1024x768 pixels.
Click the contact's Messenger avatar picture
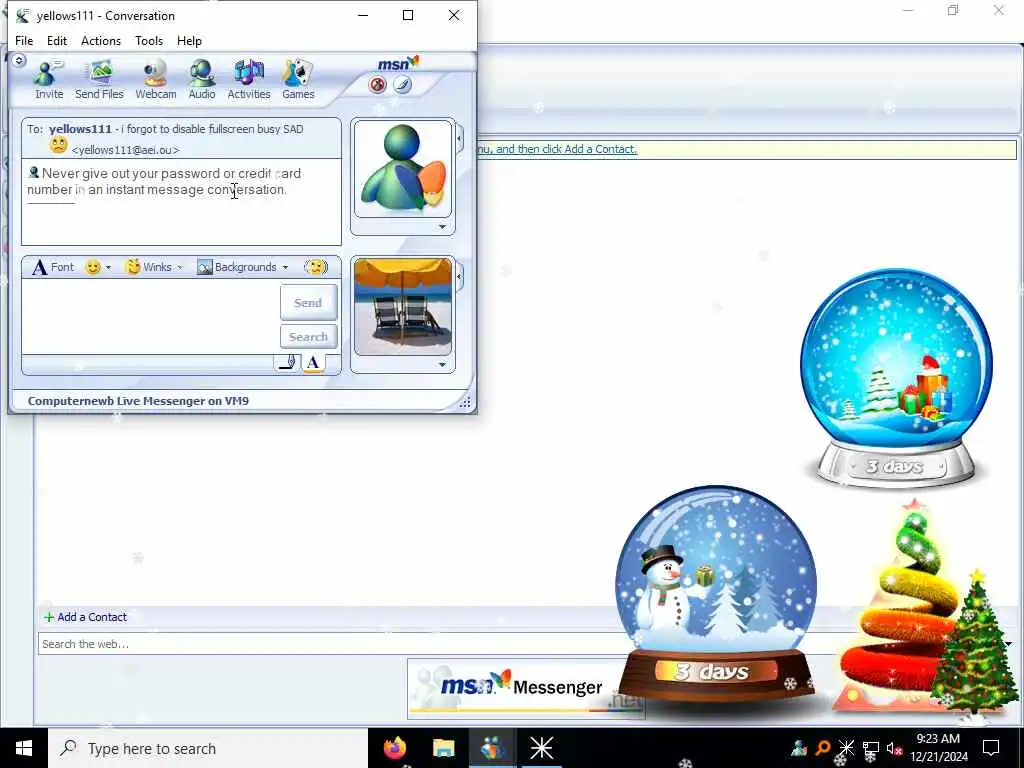click(x=403, y=168)
